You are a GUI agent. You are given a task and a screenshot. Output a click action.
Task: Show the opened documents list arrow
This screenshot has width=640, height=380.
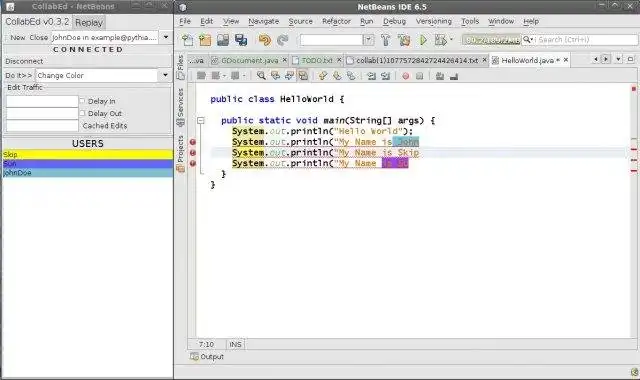pyautogui.click(x=619, y=60)
